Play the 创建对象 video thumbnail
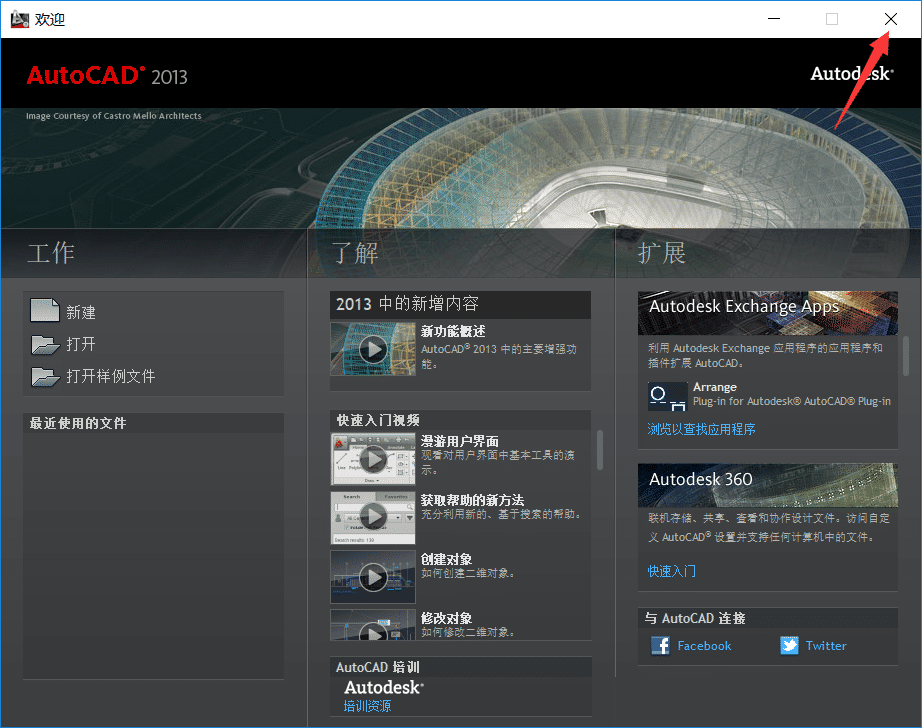The height and width of the screenshot is (728, 922). click(373, 576)
